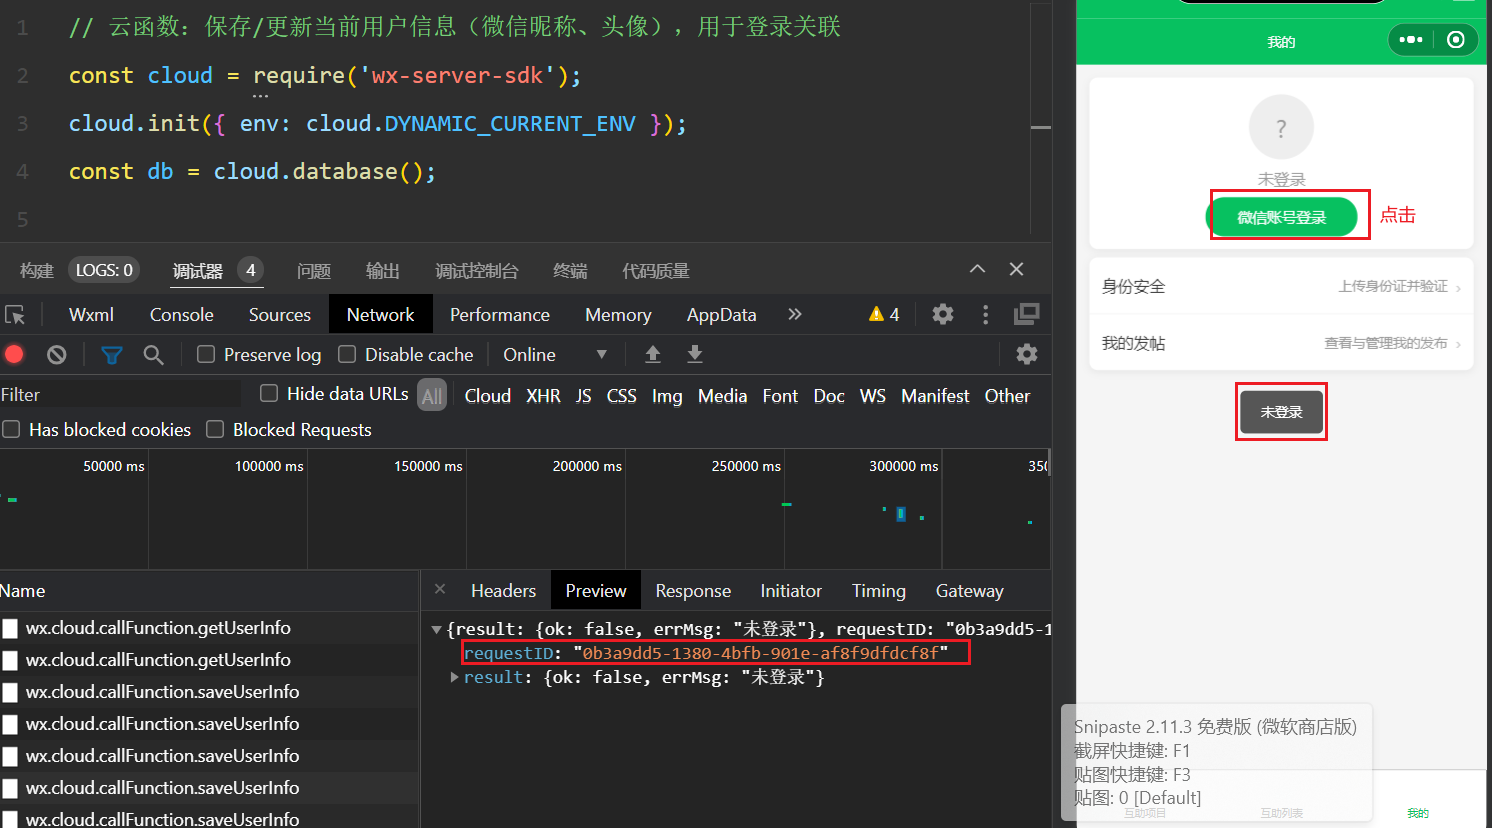The width and height of the screenshot is (1492, 828).
Task: Open the Performance tab
Action: tap(500, 314)
